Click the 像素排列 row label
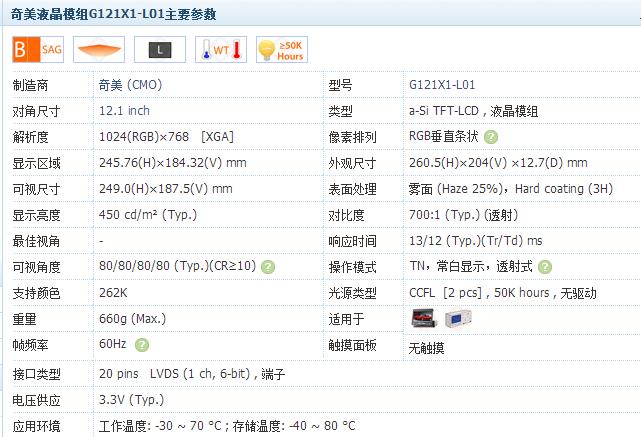This screenshot has height=437, width=641. point(352,137)
